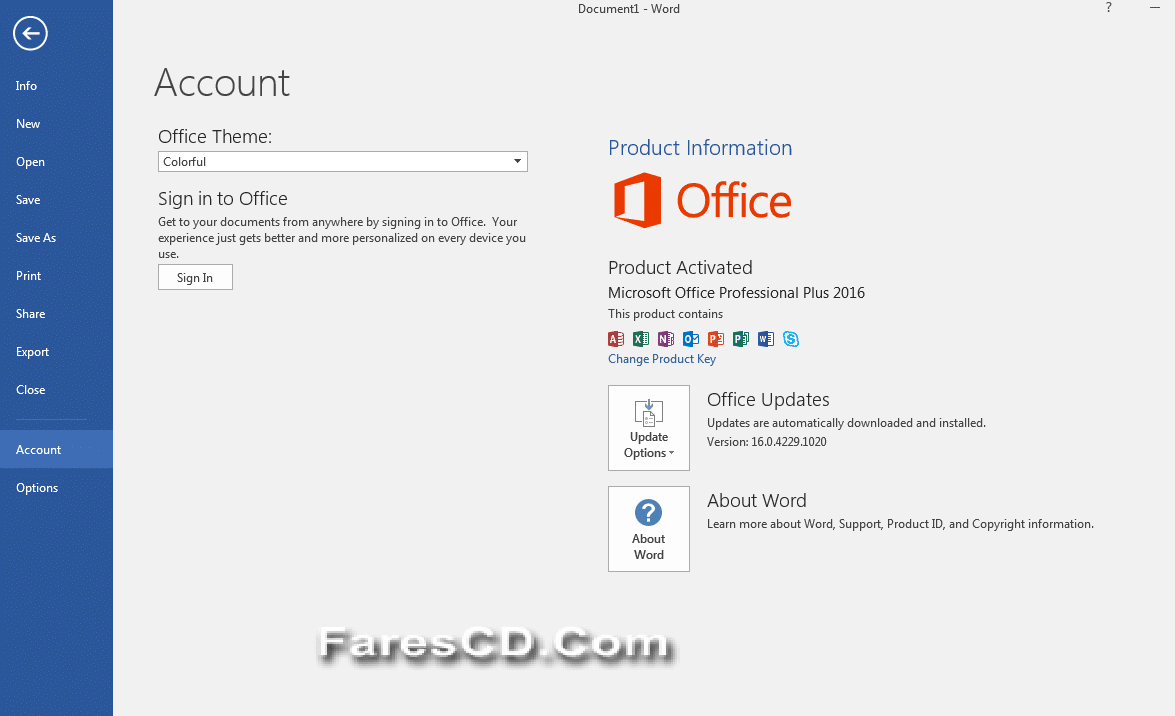Click the Product Information heading
The height and width of the screenshot is (716, 1175).
[x=700, y=148]
